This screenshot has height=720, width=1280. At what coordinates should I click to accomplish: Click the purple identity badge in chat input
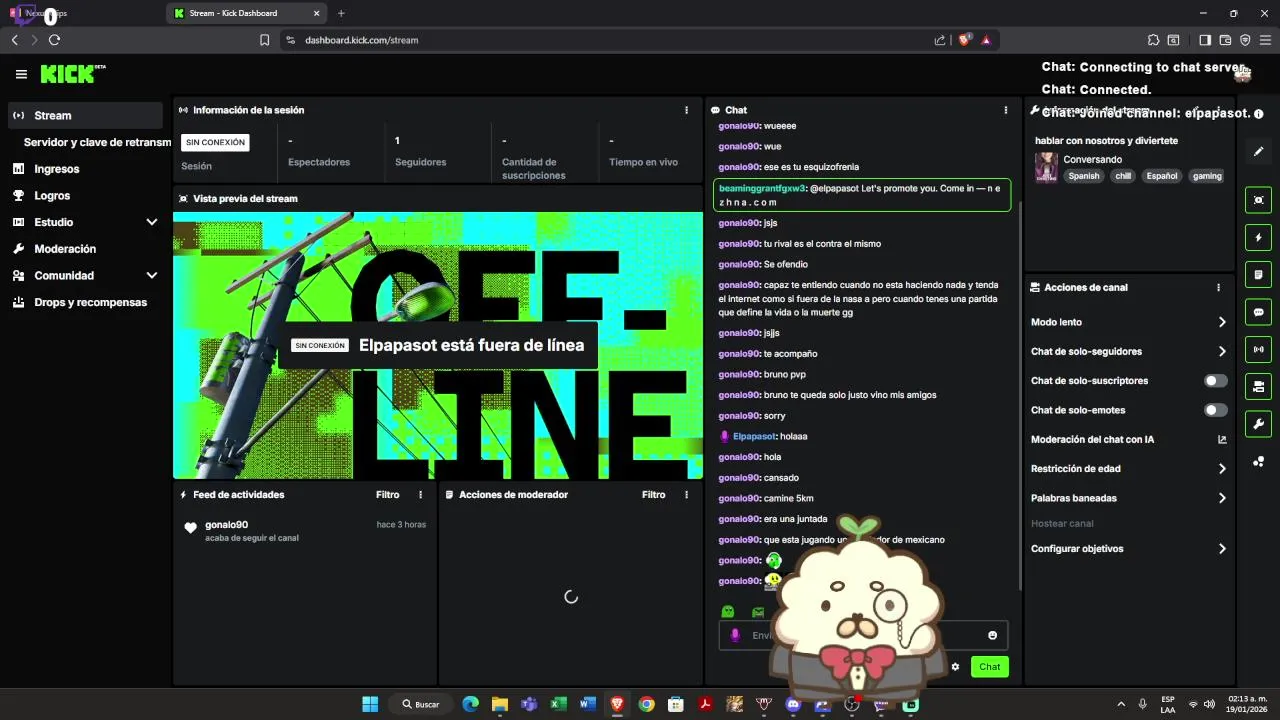pos(735,635)
